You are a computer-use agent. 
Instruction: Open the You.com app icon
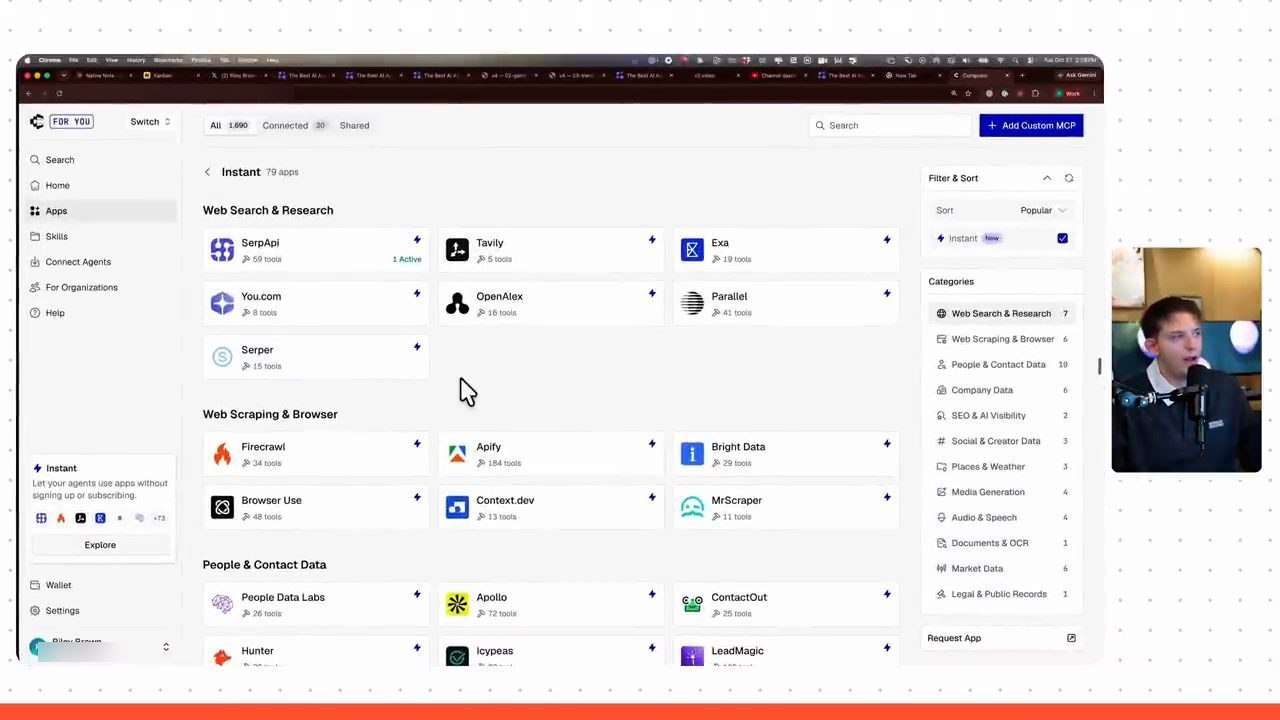[222, 303]
